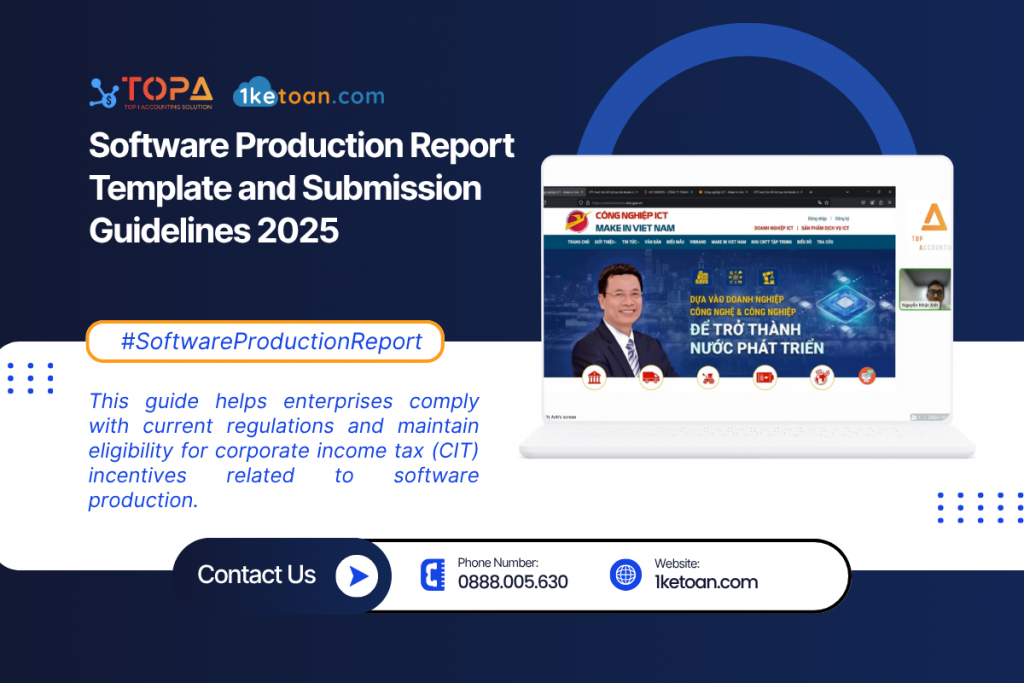Click the delivery truck circle icon
This screenshot has width=1024, height=683.
click(651, 377)
